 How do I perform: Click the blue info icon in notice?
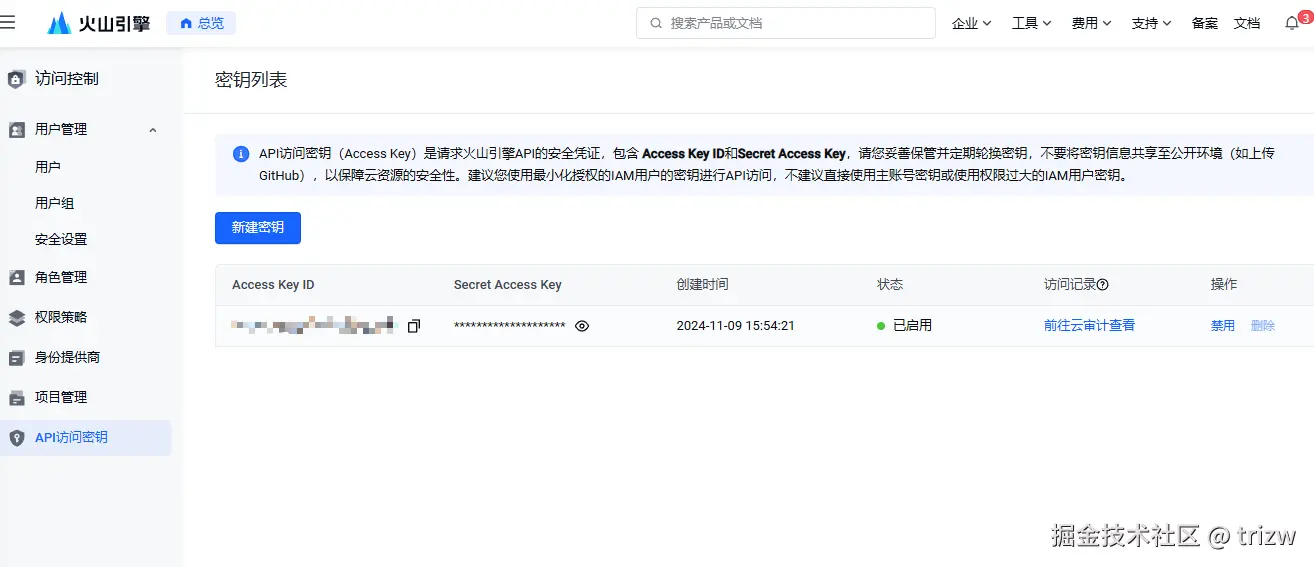pos(241,154)
